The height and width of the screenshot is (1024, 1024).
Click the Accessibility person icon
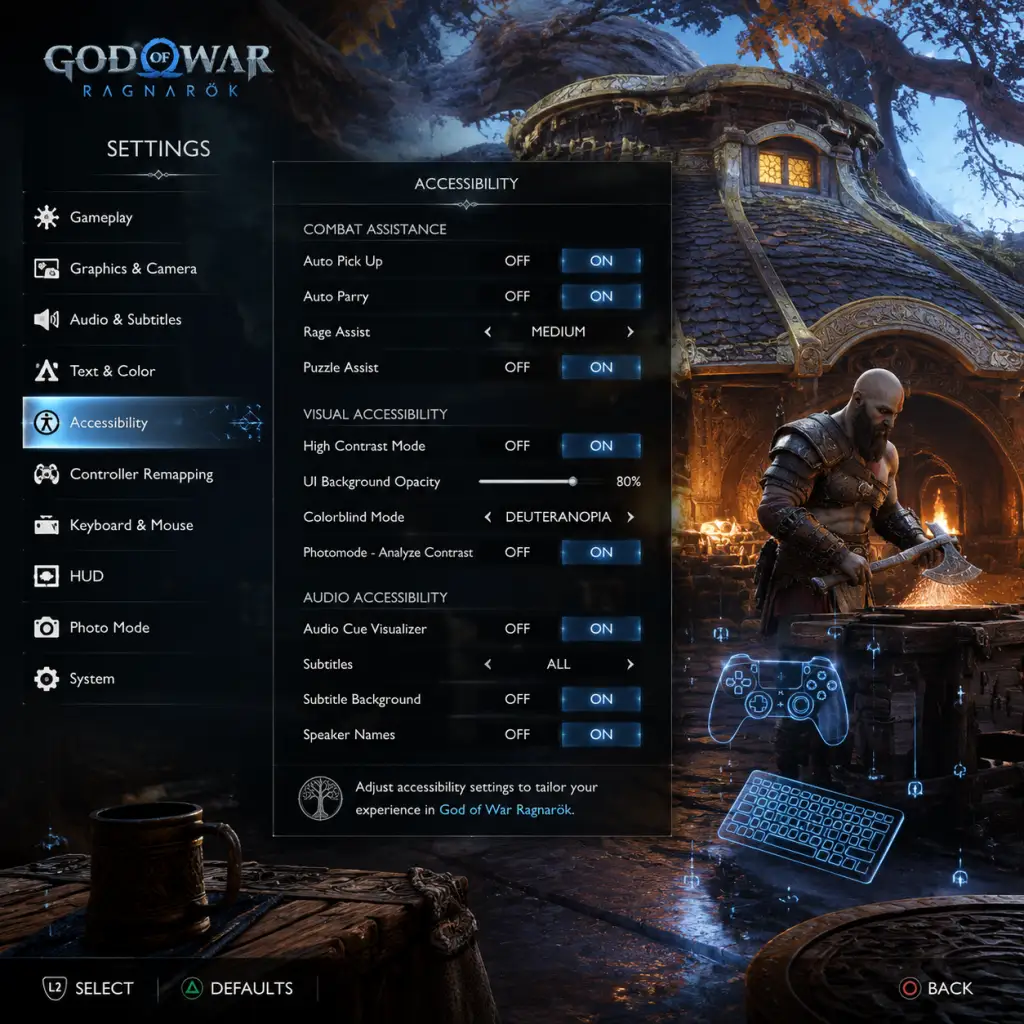(x=46, y=423)
